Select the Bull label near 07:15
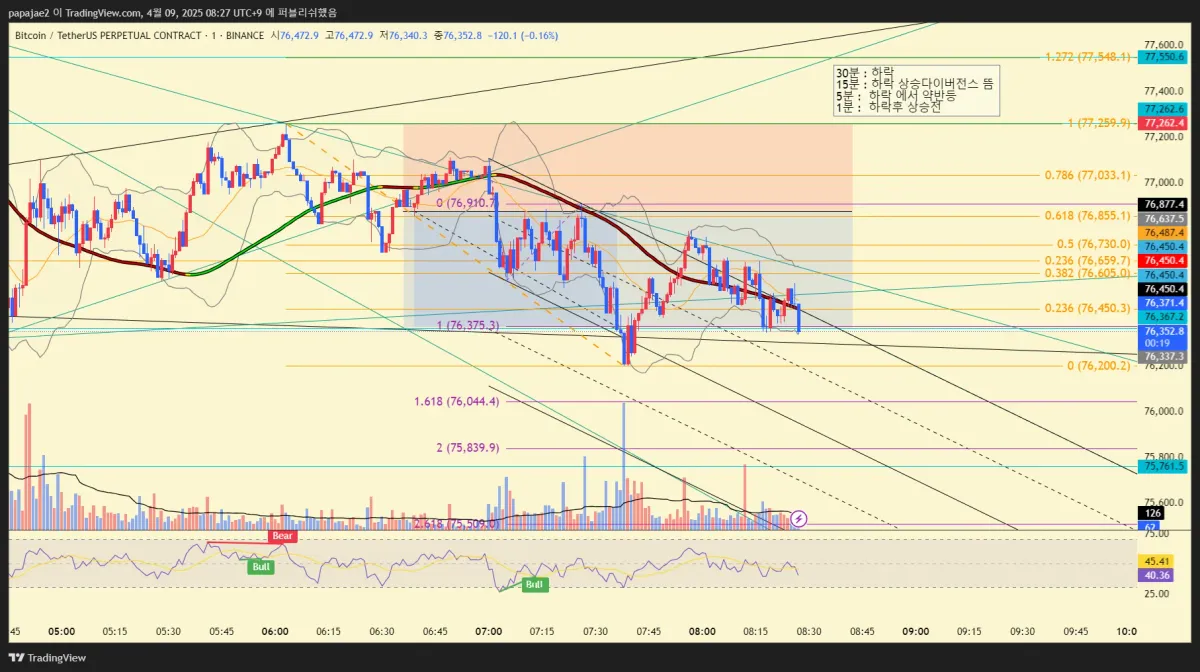The image size is (1200, 672). (x=535, y=584)
